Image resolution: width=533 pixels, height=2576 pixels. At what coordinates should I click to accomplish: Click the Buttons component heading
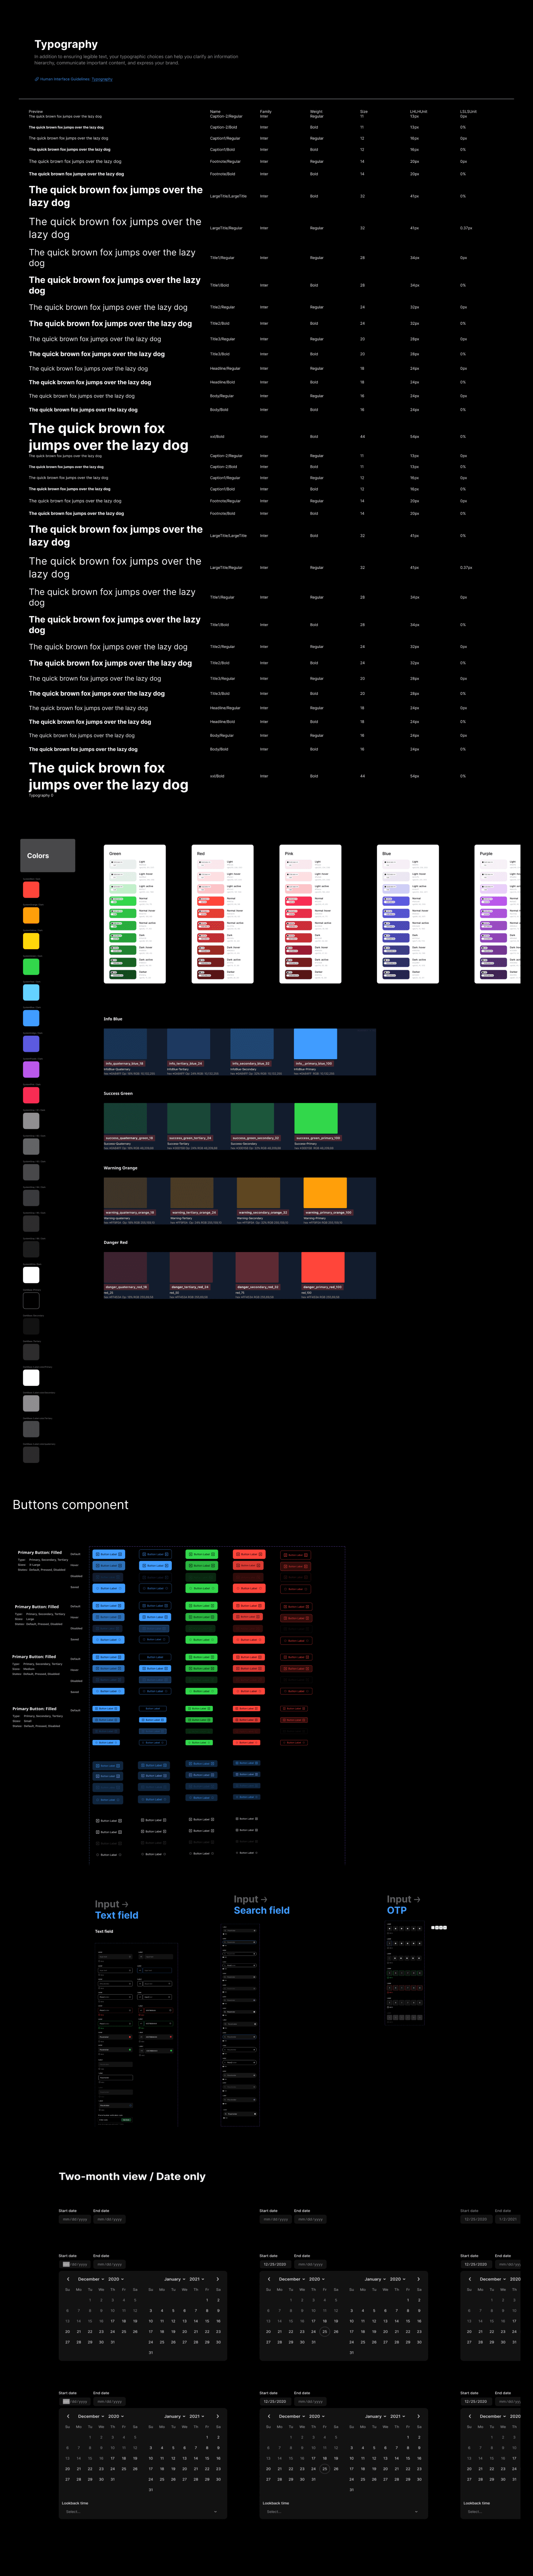pos(71,1505)
